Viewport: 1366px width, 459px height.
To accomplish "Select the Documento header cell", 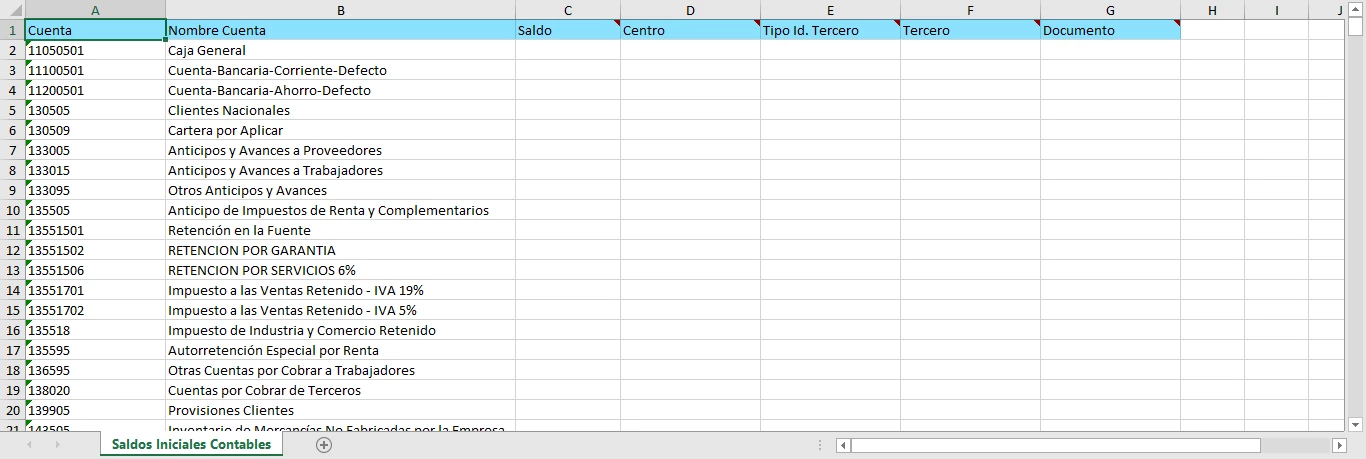I will (1109, 30).
